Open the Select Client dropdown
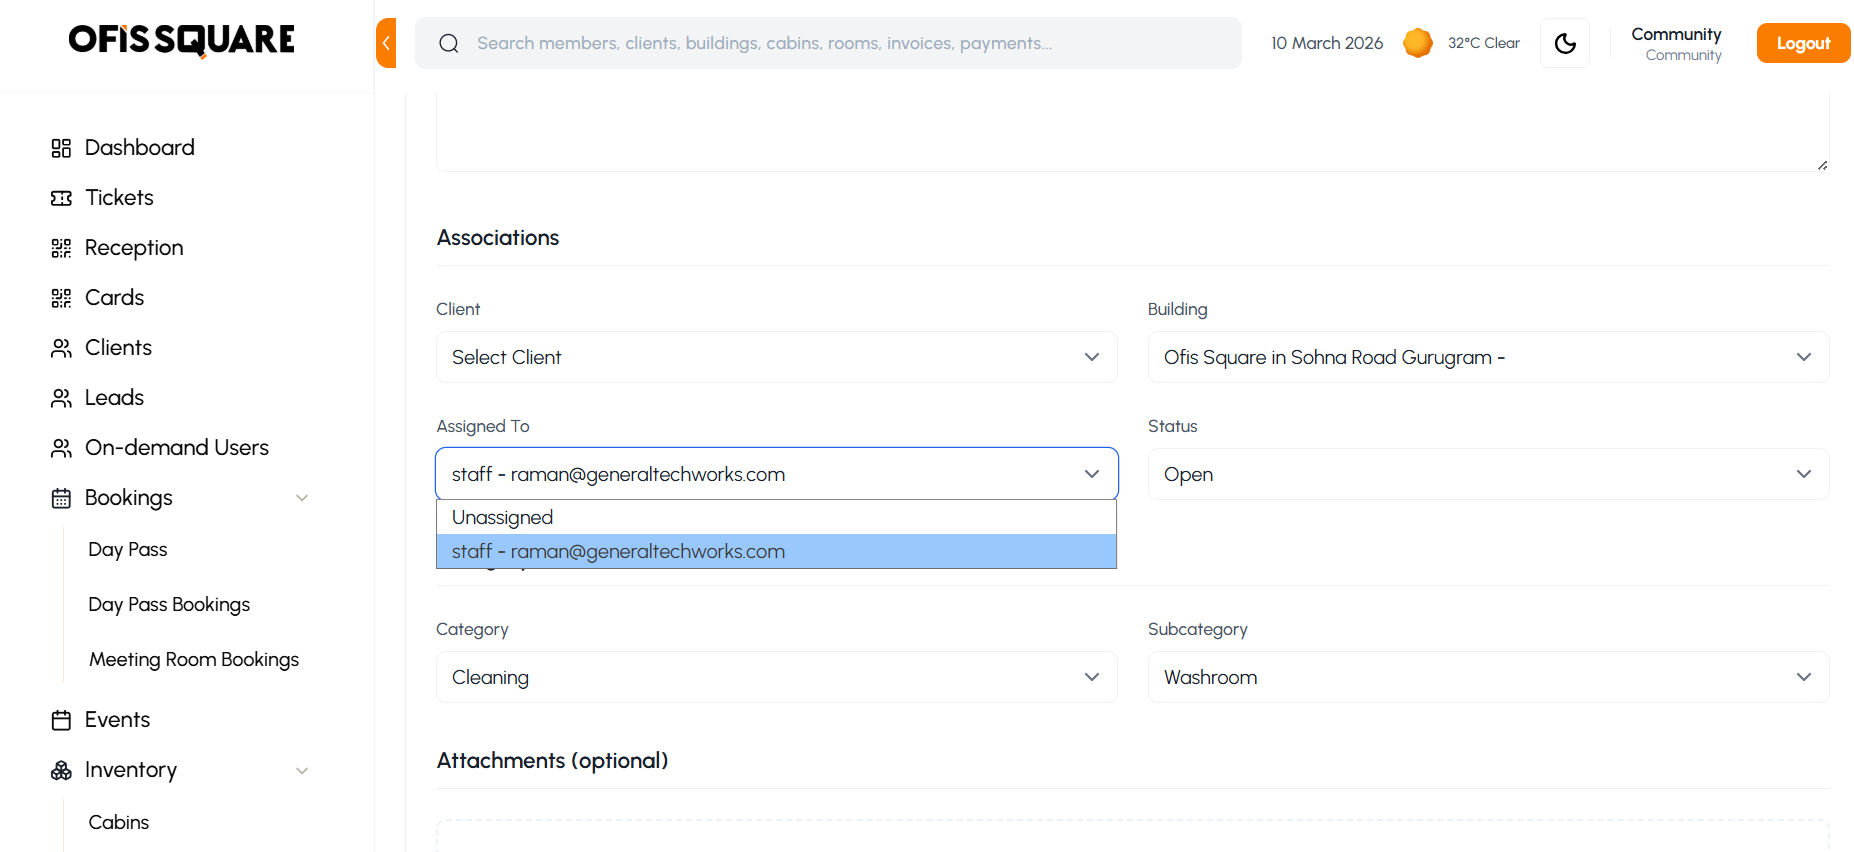This screenshot has width=1854, height=852. [x=776, y=357]
